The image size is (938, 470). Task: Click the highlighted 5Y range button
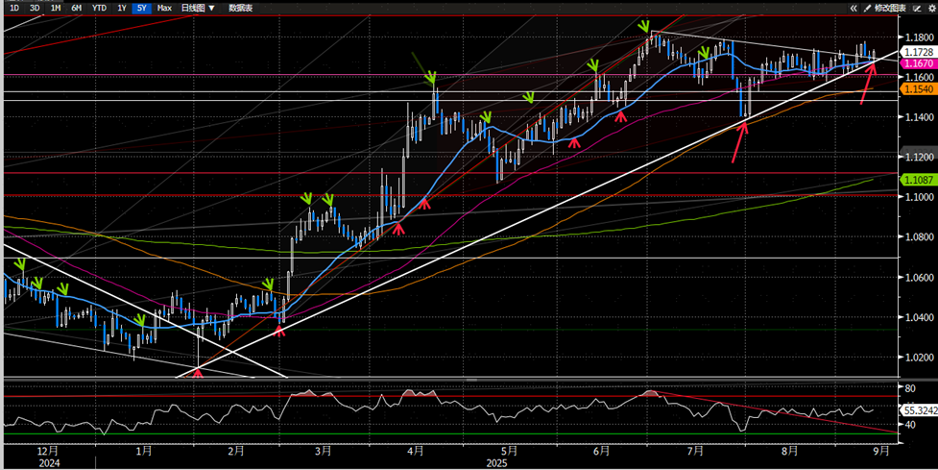point(141,8)
